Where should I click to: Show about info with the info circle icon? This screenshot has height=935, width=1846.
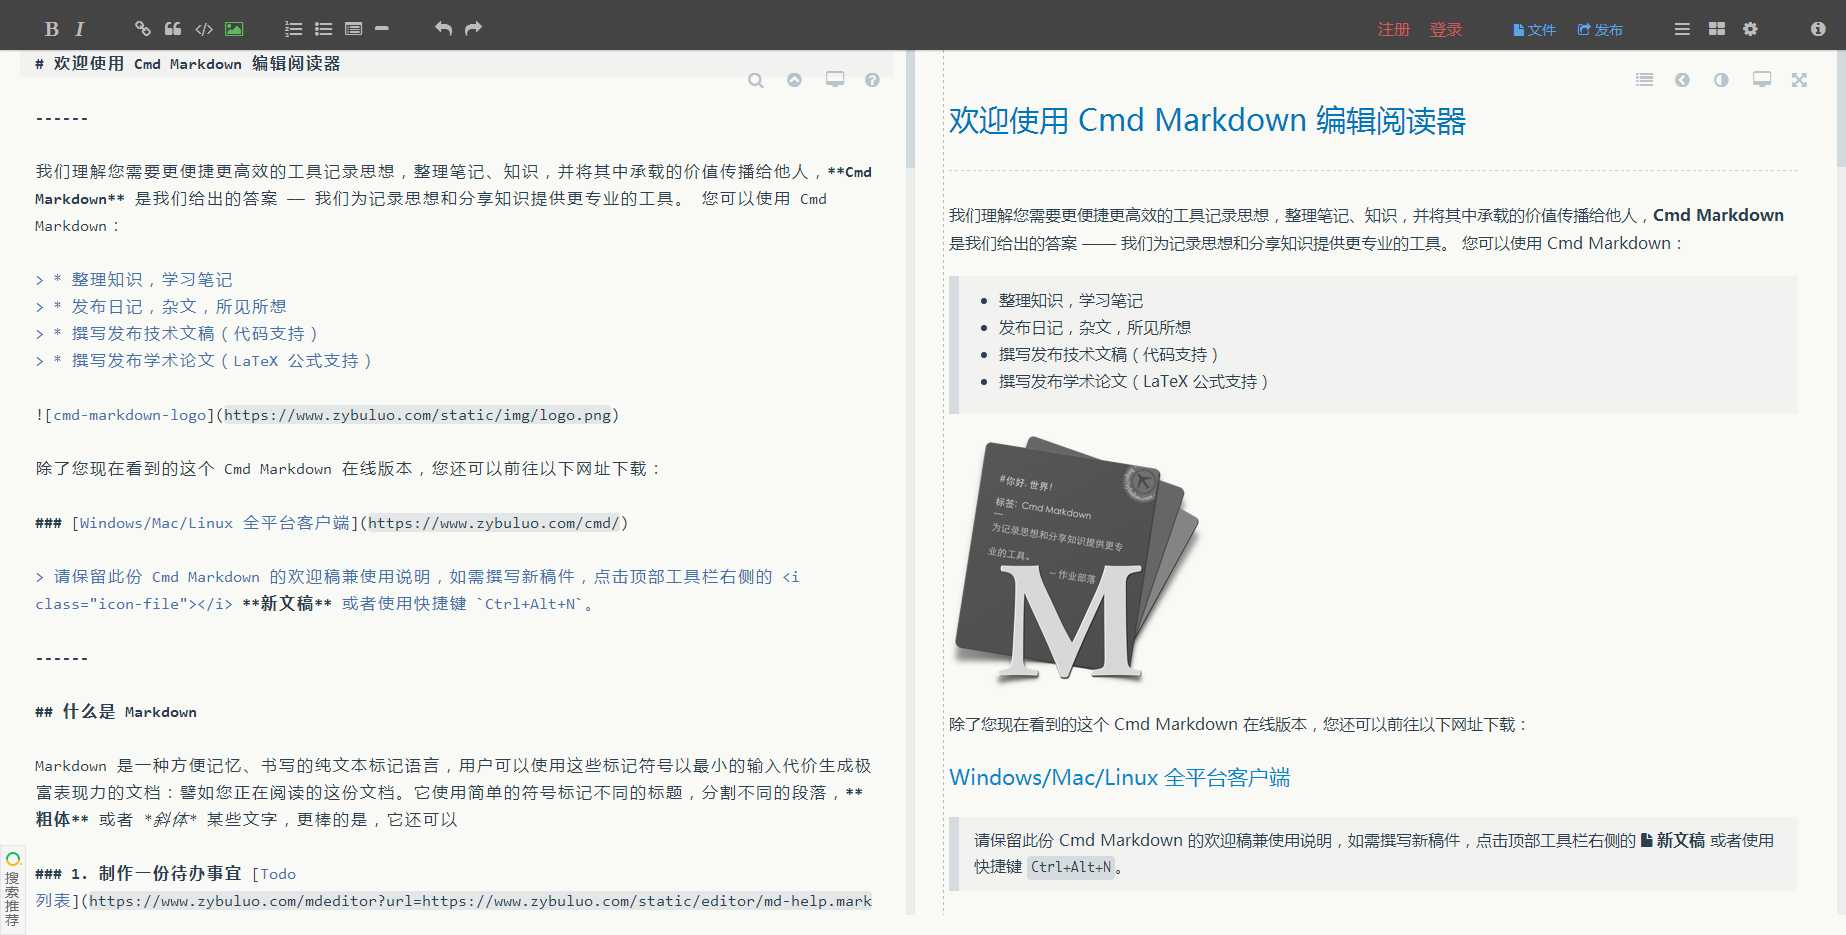[1818, 29]
